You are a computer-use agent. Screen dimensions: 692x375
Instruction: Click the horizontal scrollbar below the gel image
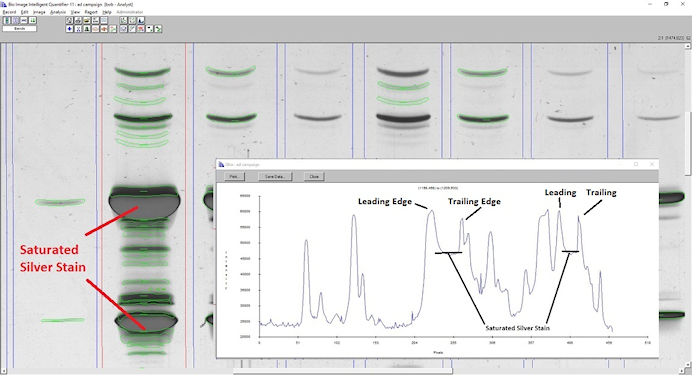point(343,371)
